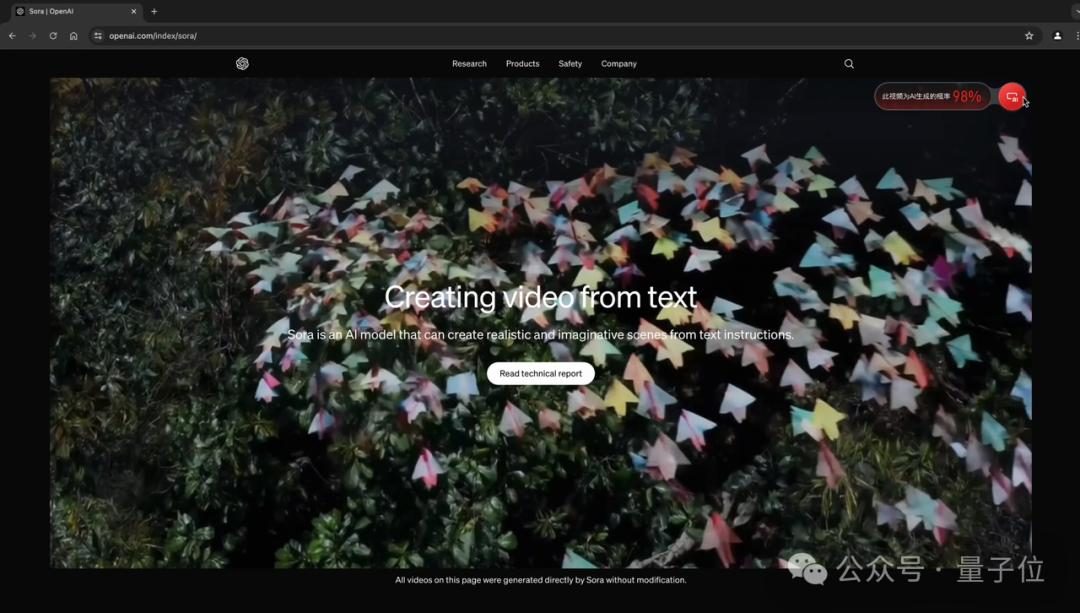Viewport: 1080px width, 613px height.
Task: Click the browser forward arrow
Action: 32,36
